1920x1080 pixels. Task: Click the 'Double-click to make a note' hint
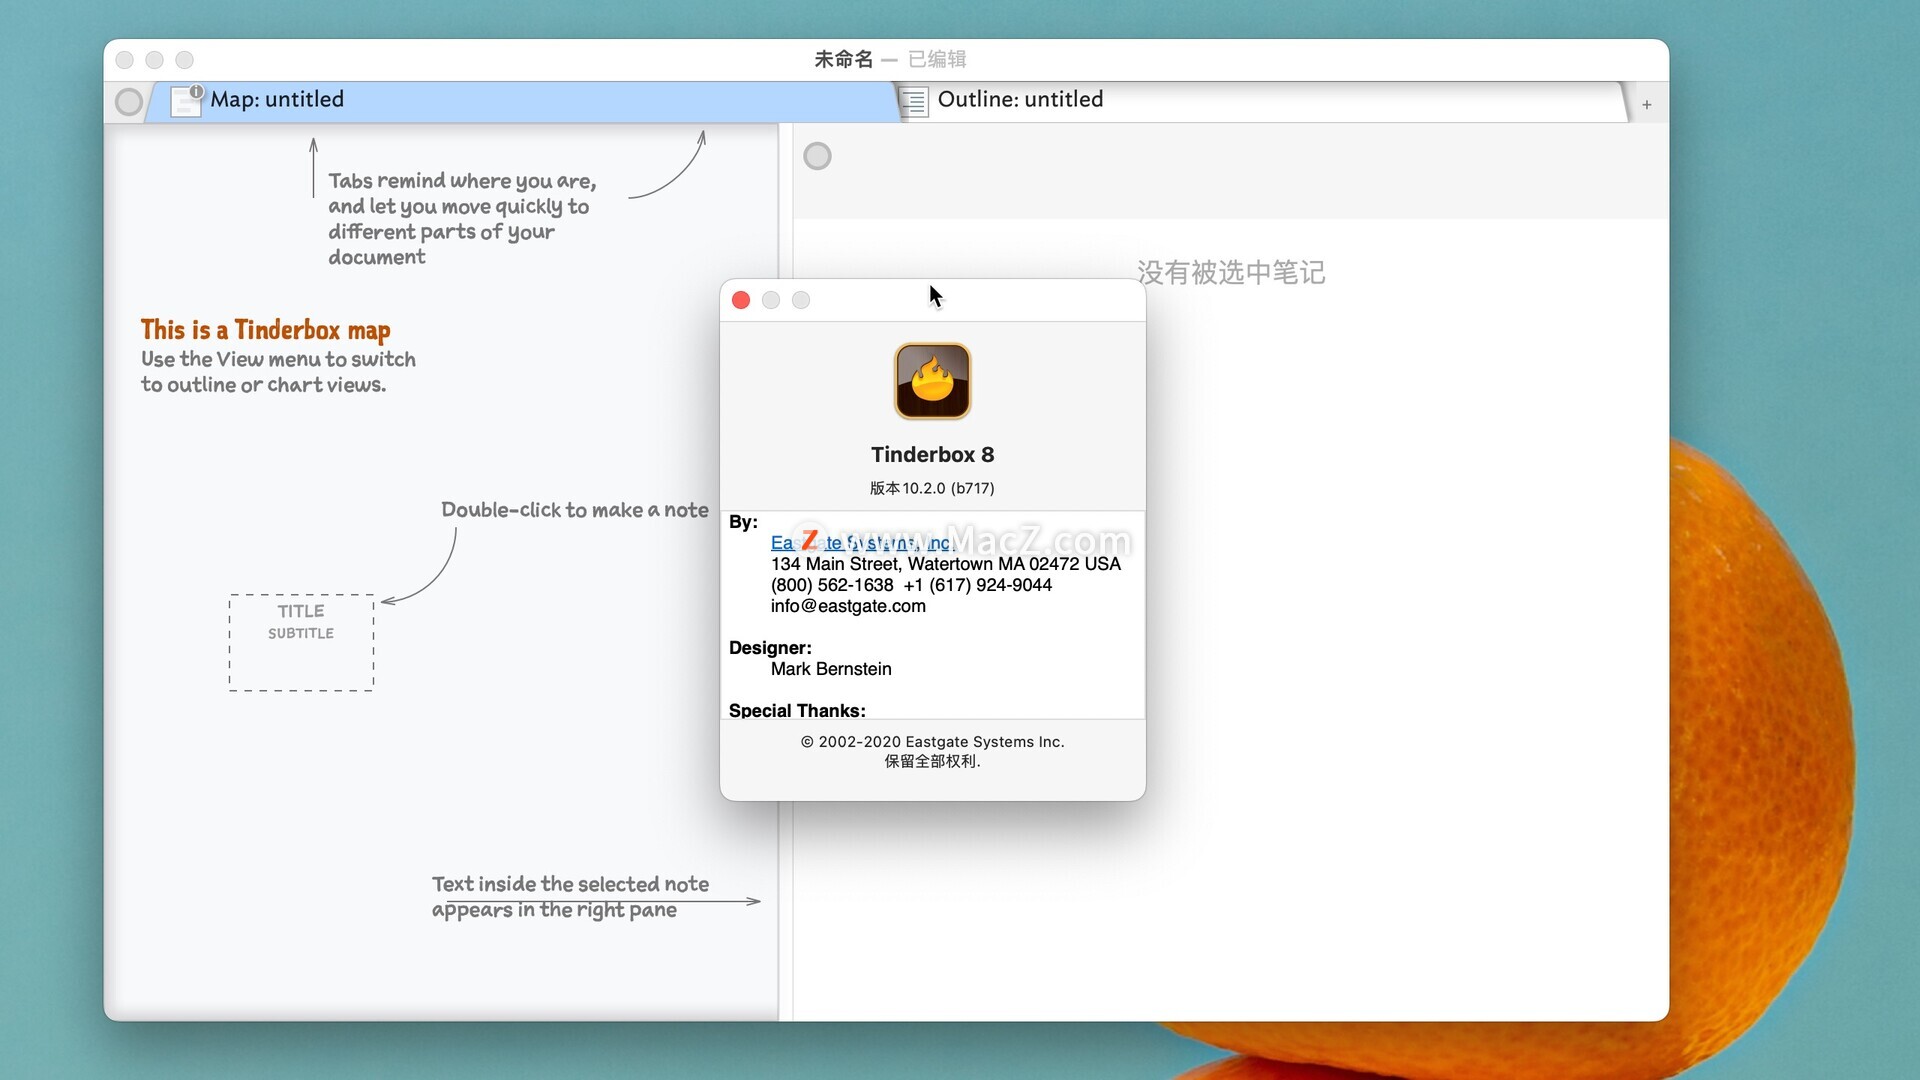(x=574, y=510)
